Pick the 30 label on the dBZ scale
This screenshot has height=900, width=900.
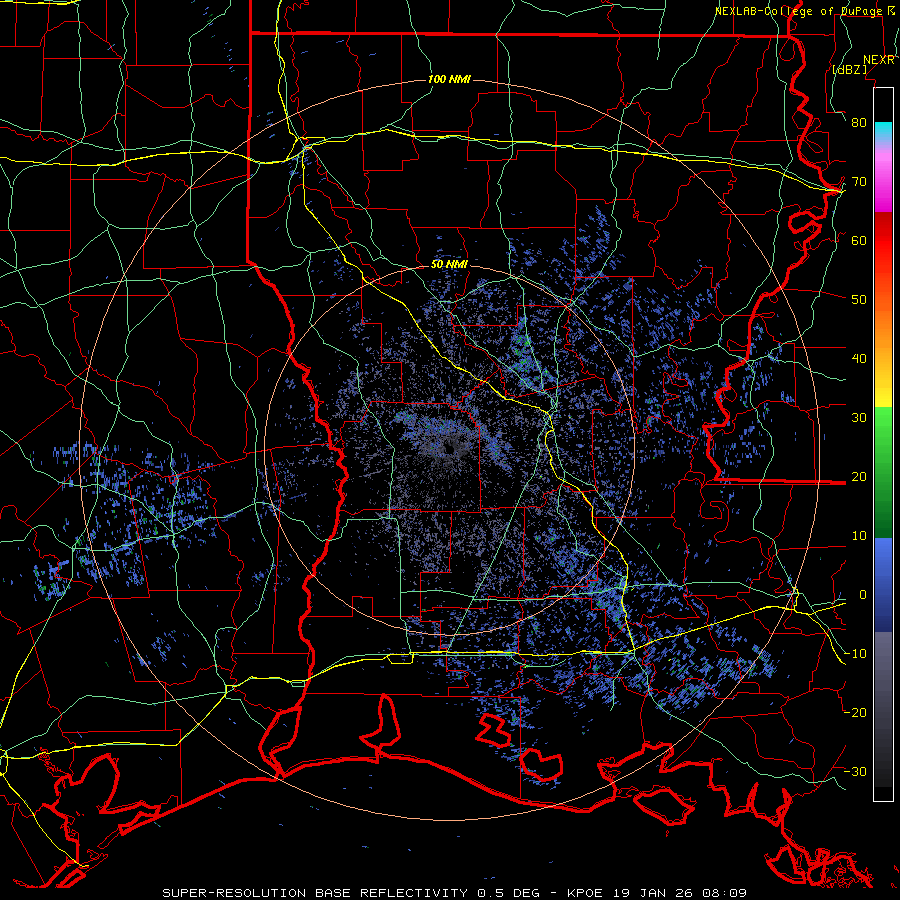click(x=859, y=418)
